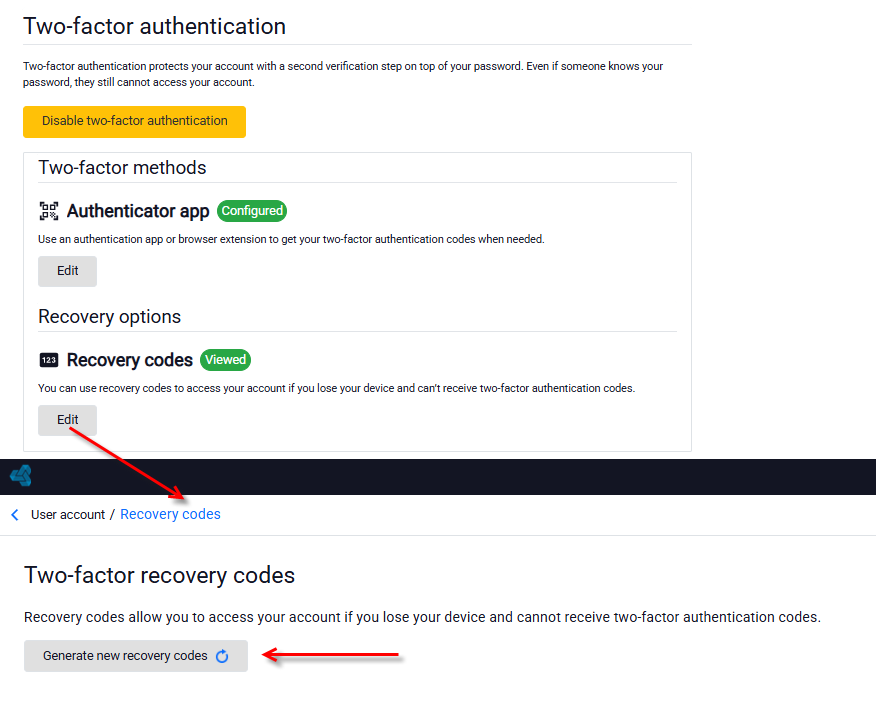
Task: Edit the Authenticator app method
Action: [67, 271]
